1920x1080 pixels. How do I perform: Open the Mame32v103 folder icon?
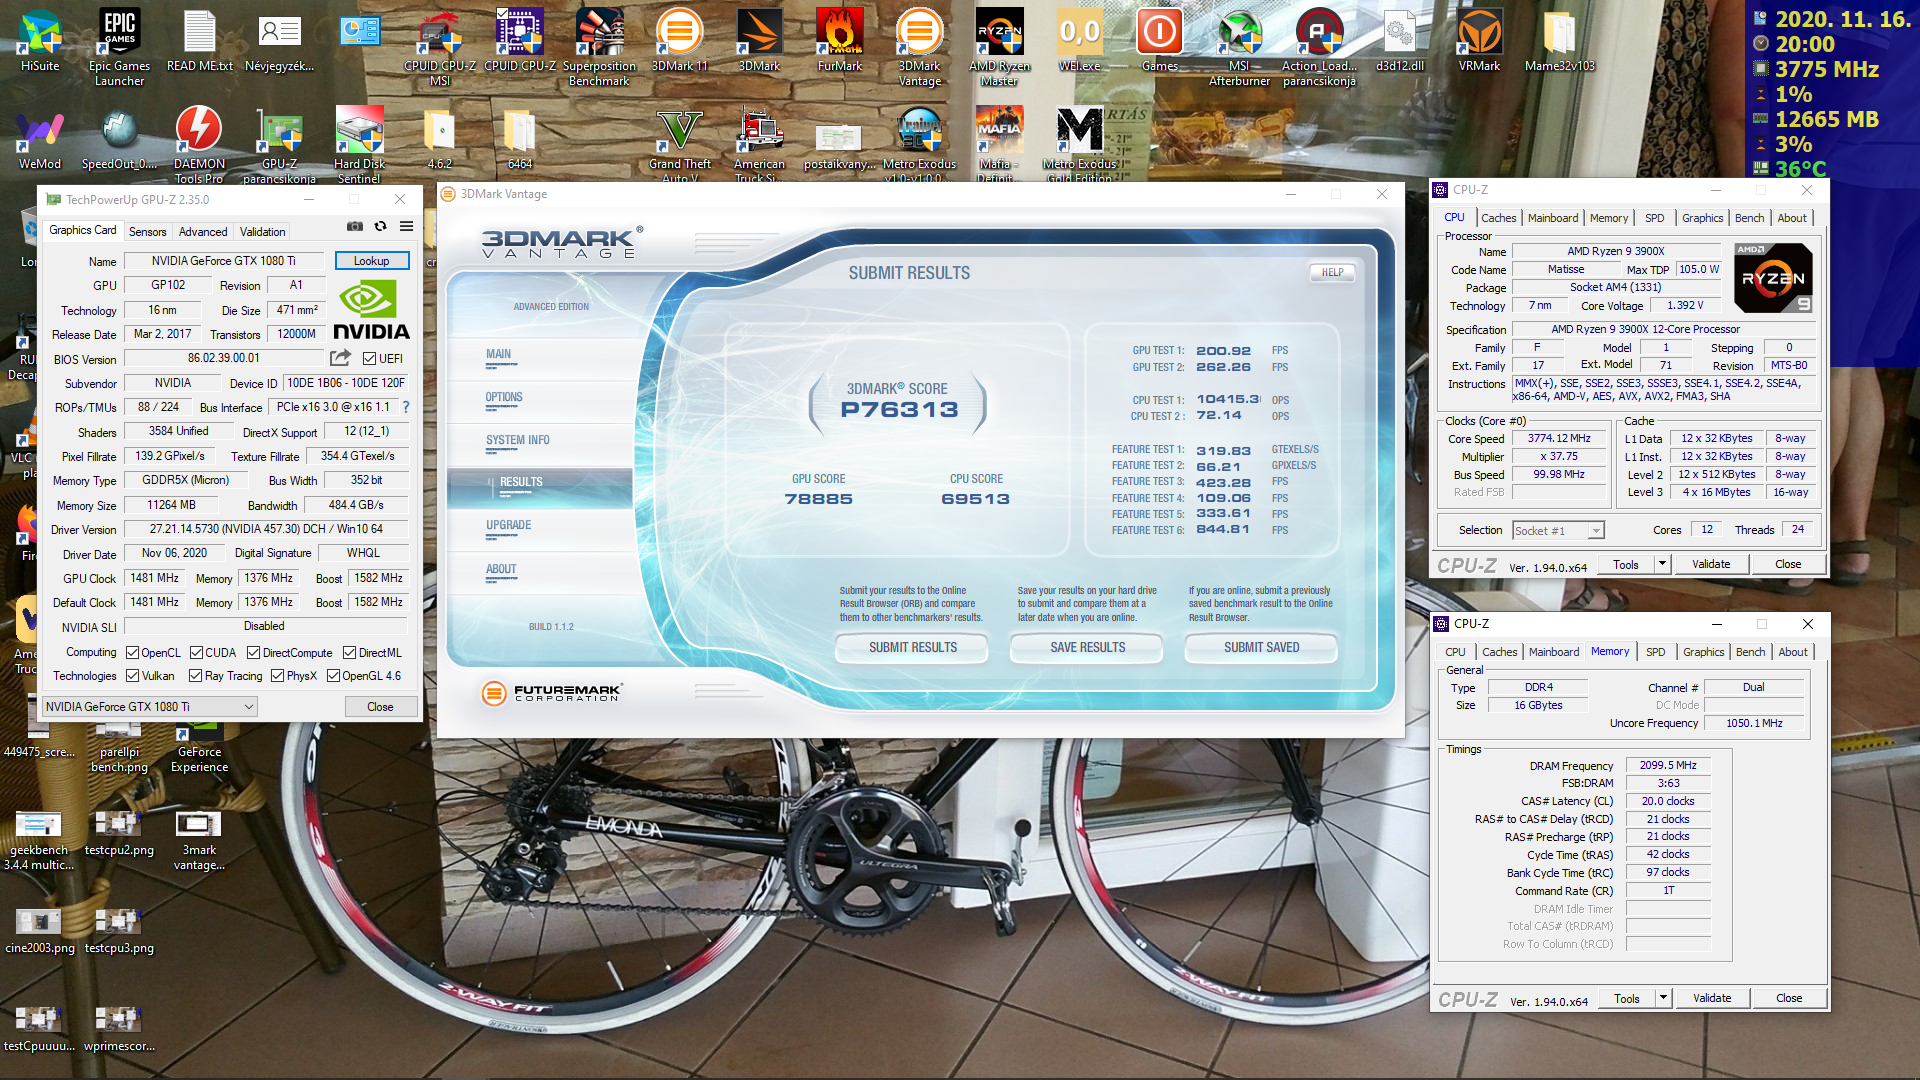point(1559,40)
